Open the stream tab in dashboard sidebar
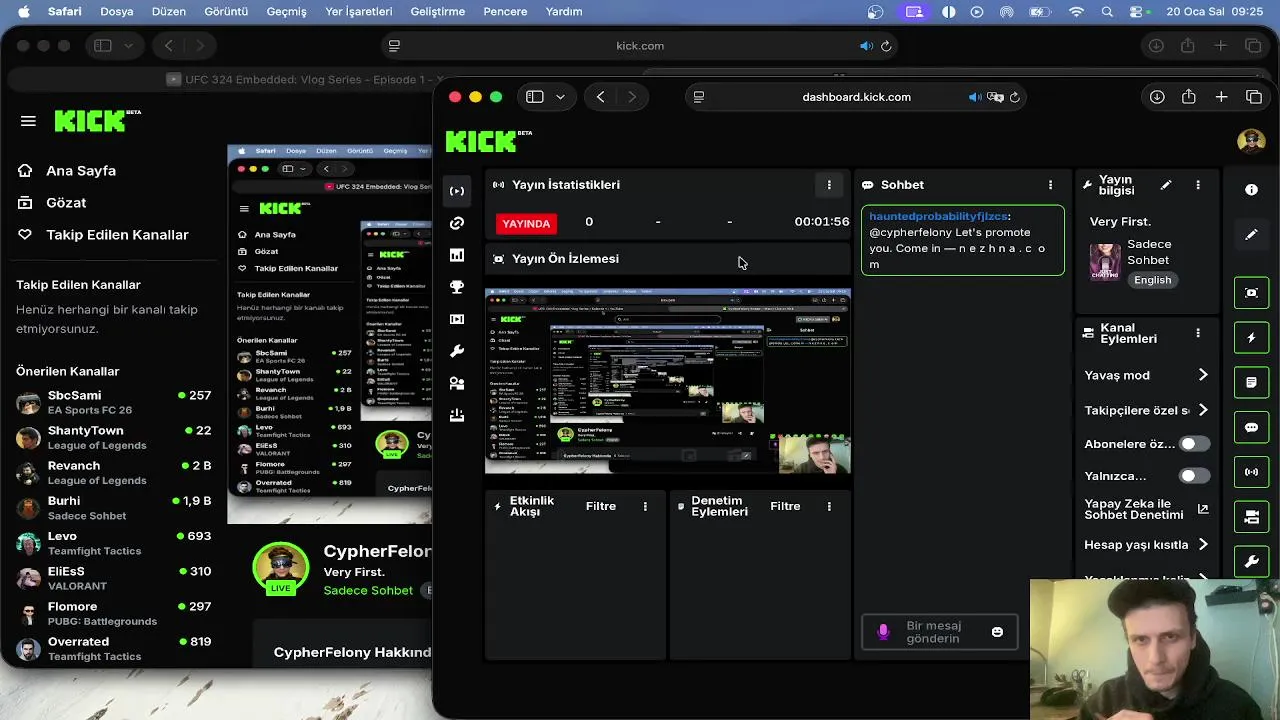The width and height of the screenshot is (1280, 720). [457, 191]
